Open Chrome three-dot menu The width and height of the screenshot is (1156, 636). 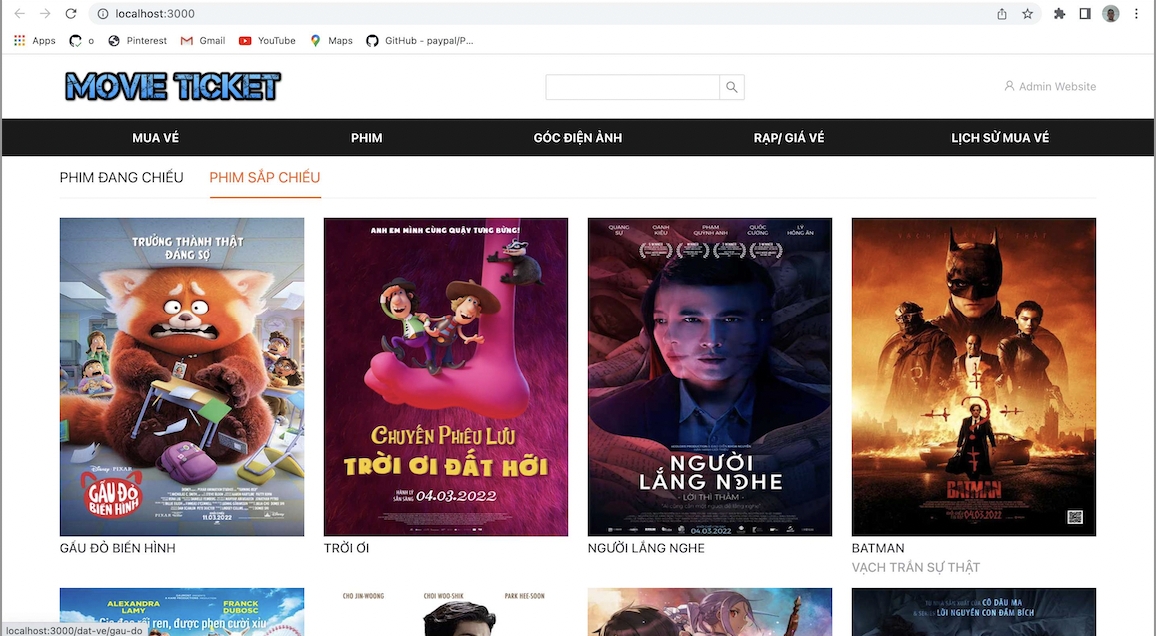(x=1136, y=13)
